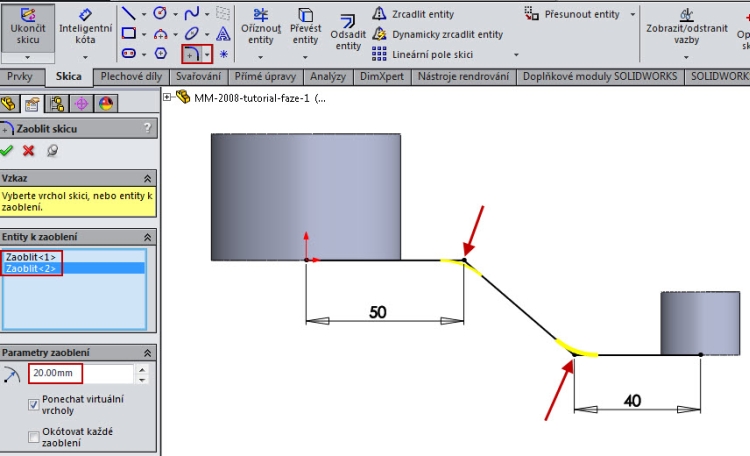This screenshot has width=750, height=456.
Task: Click Převést entity convert tool
Action: point(305,28)
